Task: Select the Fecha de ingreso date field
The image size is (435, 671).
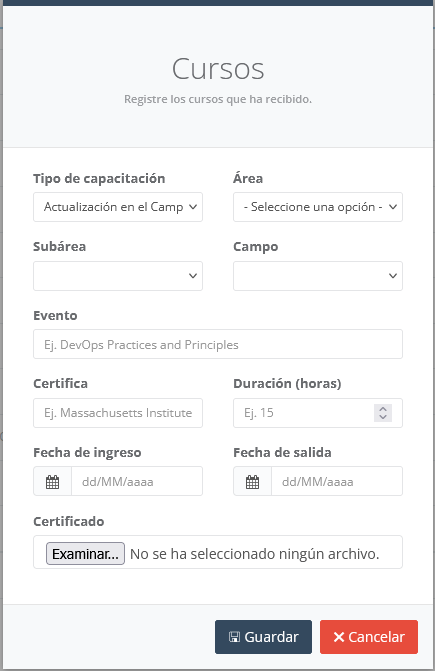Action: tap(137, 481)
